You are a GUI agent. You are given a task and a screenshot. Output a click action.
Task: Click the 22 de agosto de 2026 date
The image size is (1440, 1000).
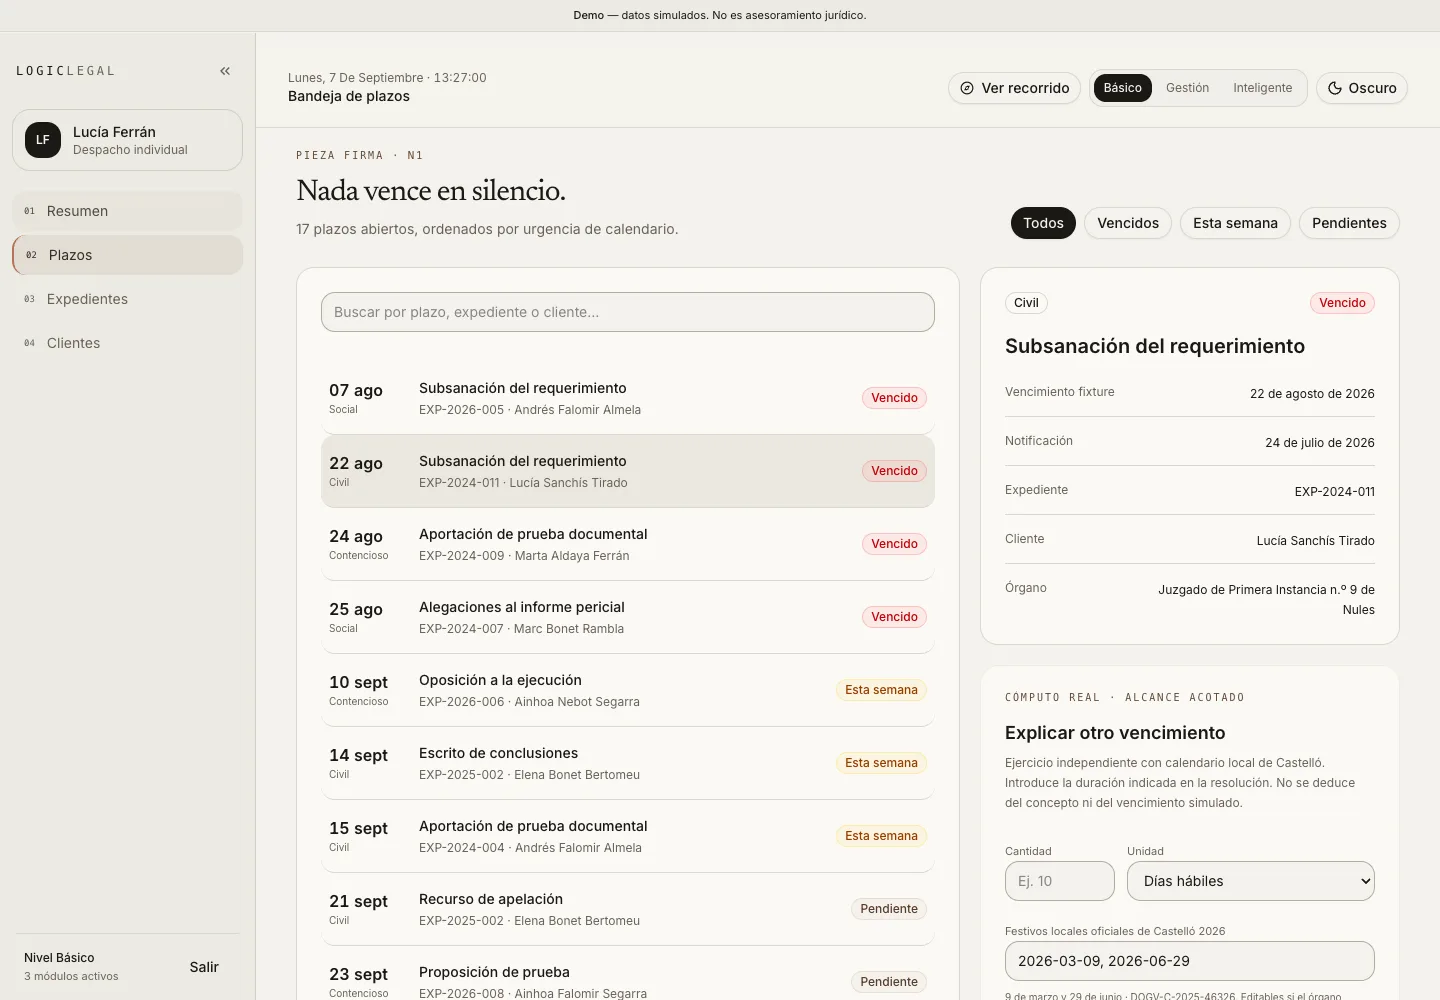pos(1312,394)
